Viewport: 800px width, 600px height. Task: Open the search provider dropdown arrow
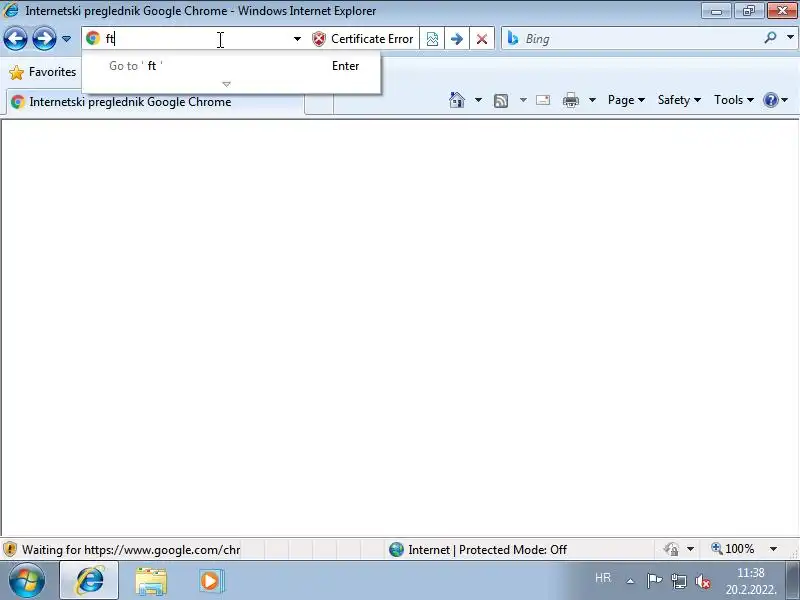click(x=790, y=38)
